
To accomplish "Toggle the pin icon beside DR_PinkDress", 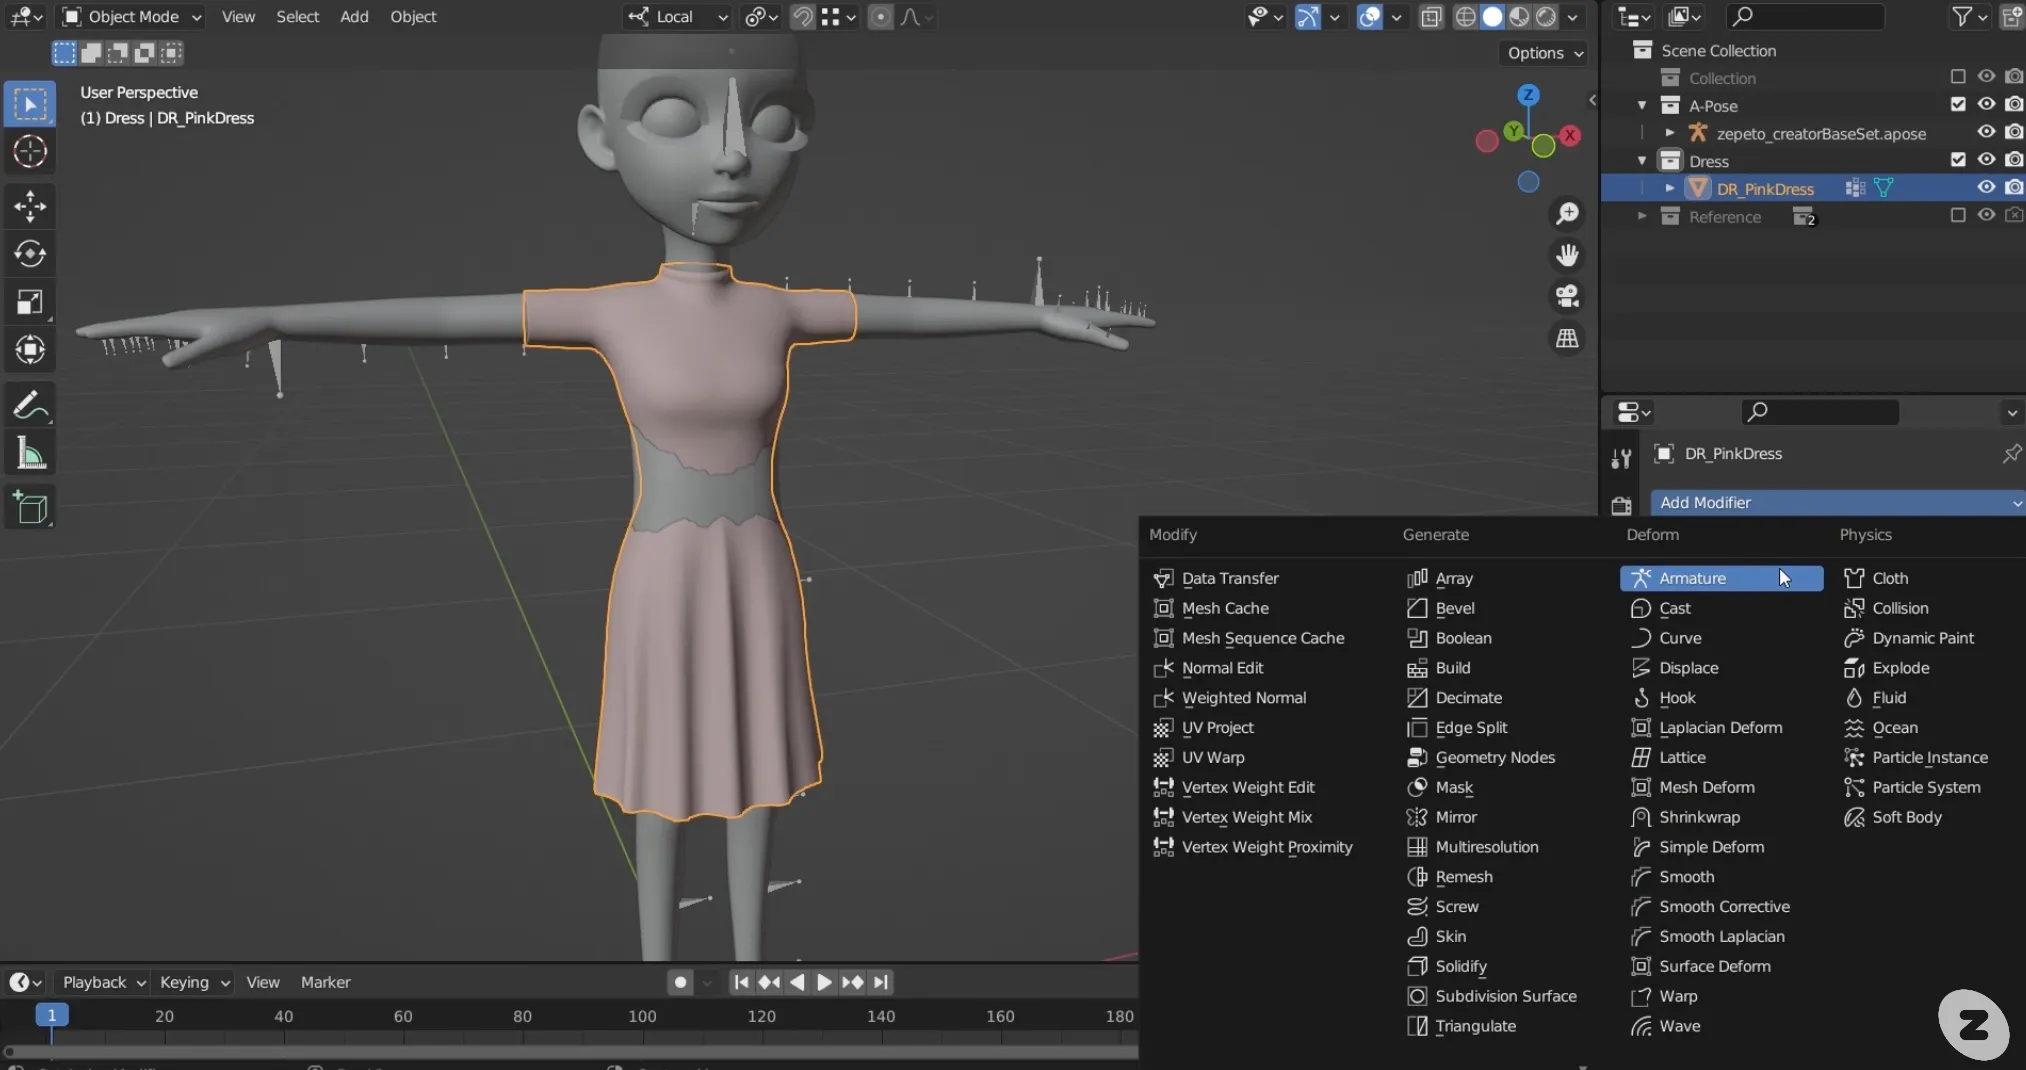I will pos(2011,454).
